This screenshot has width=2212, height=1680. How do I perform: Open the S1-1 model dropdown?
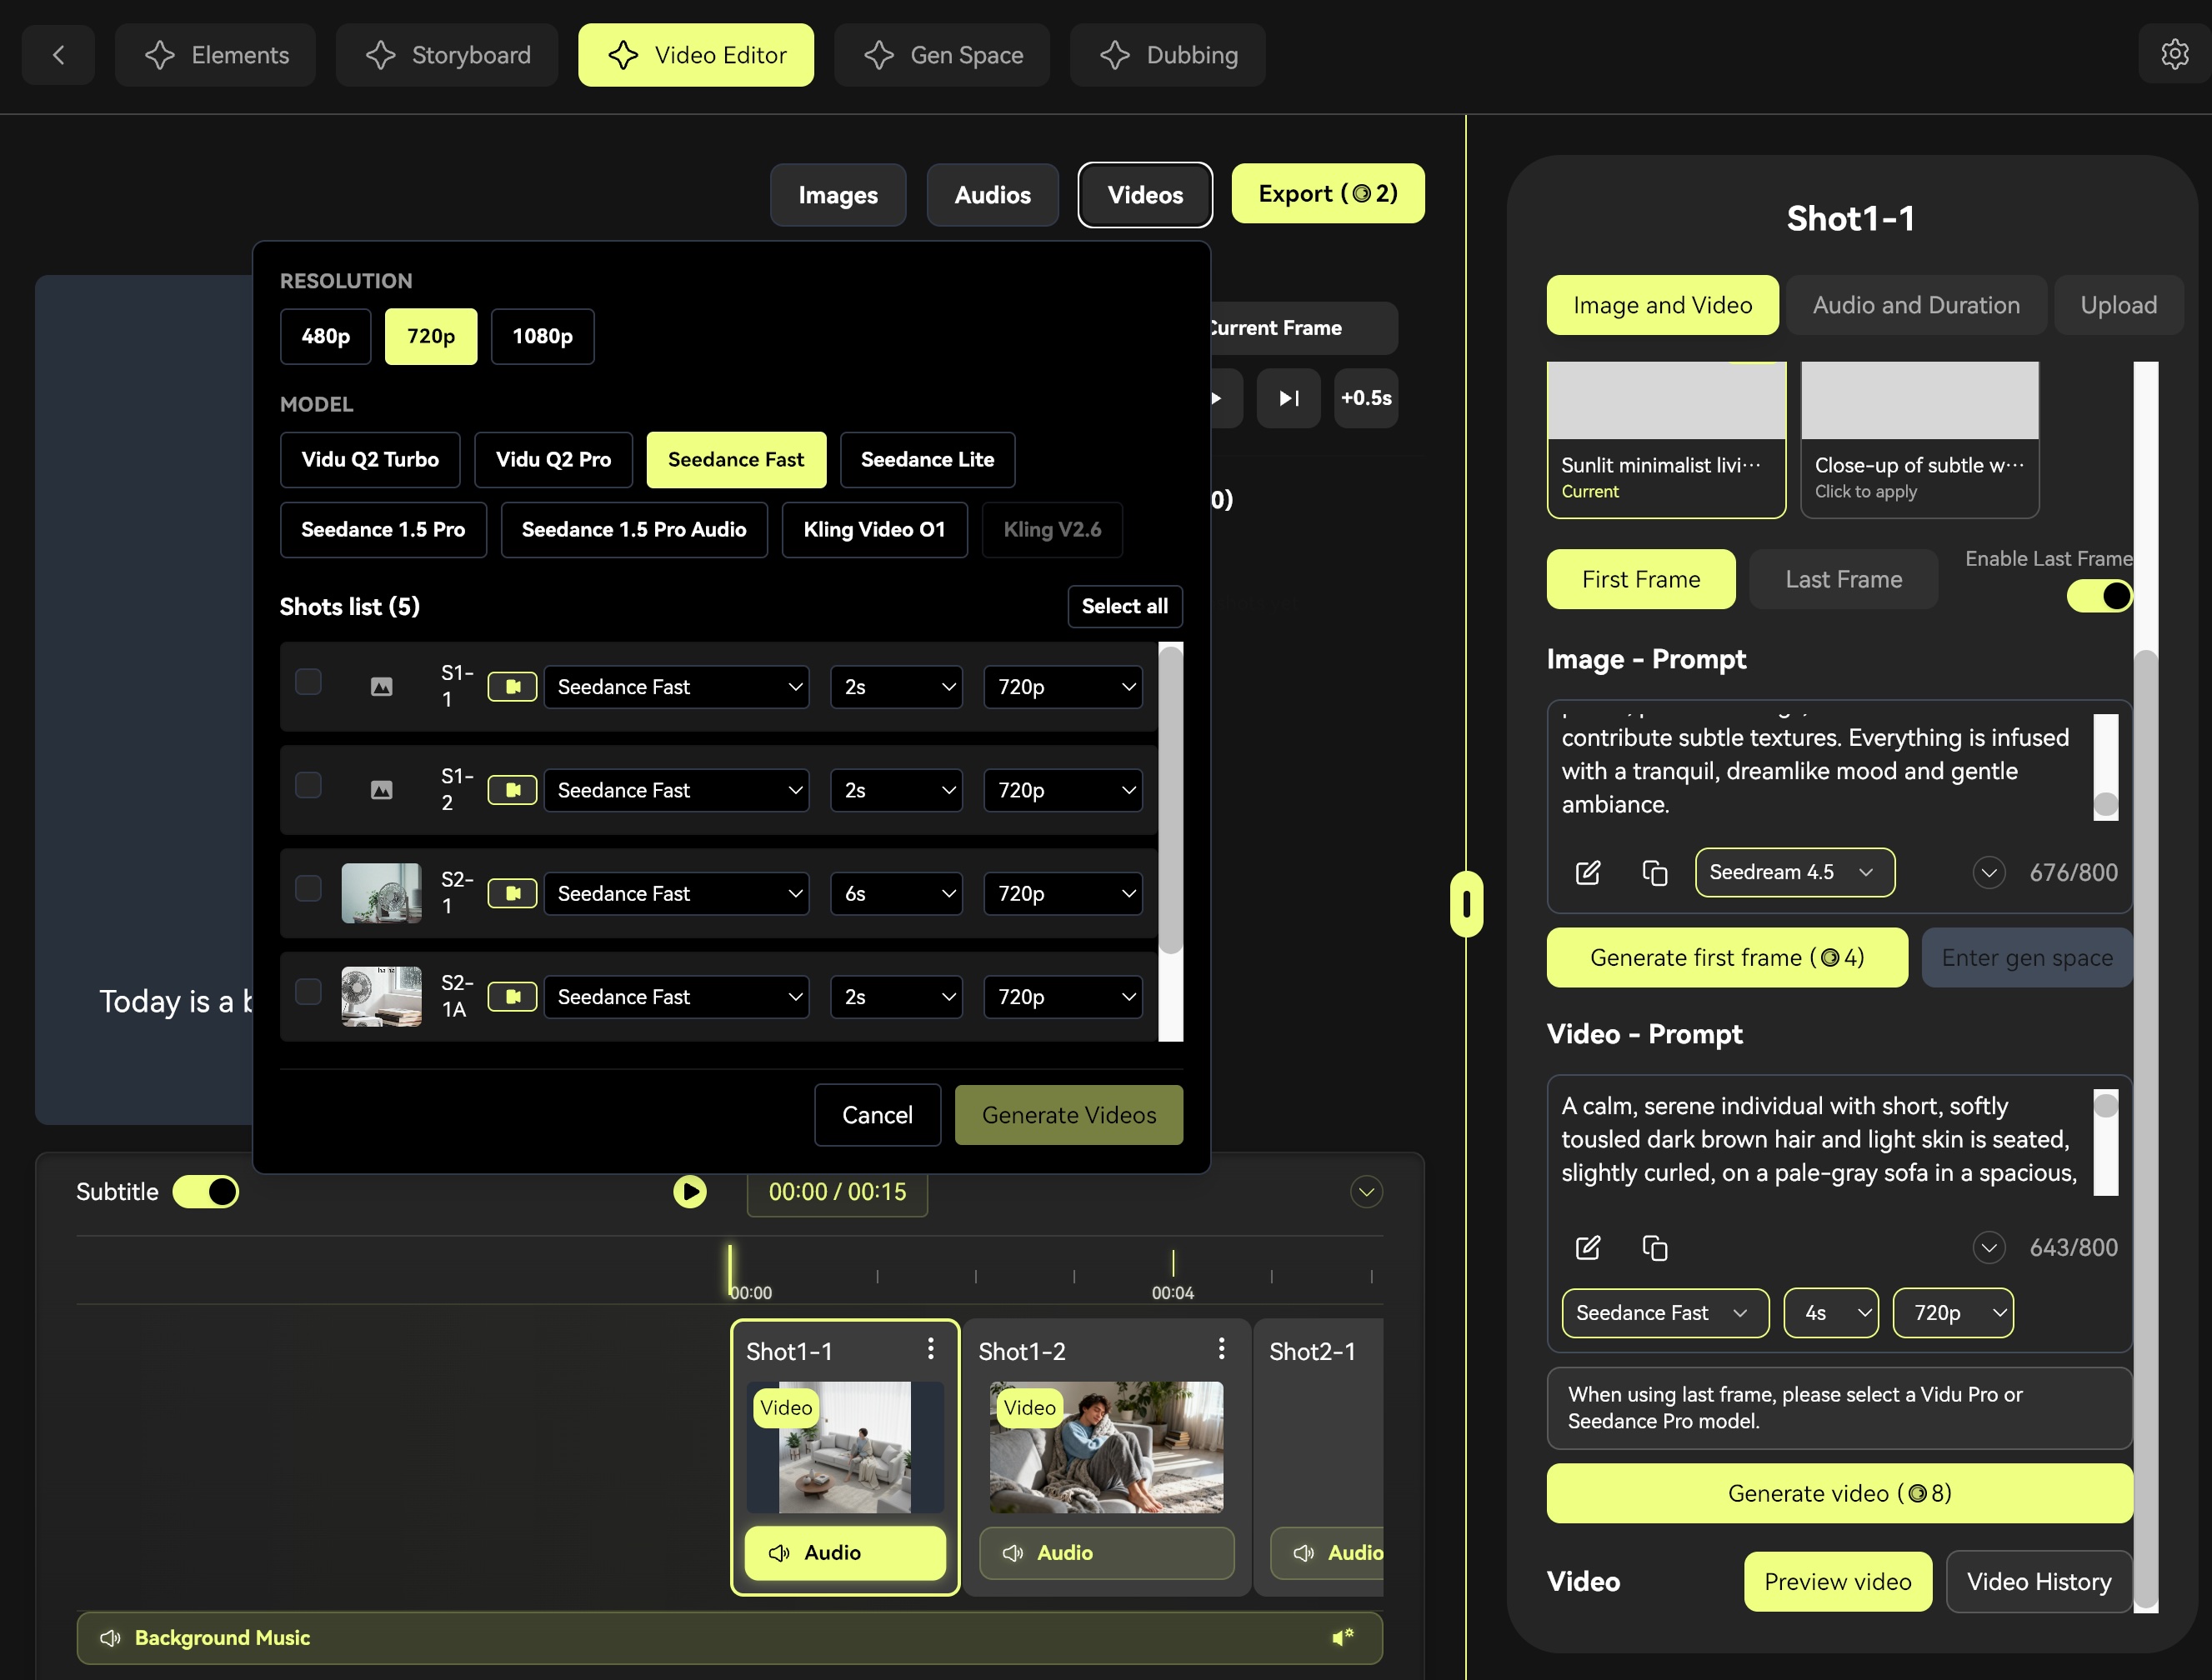point(677,687)
